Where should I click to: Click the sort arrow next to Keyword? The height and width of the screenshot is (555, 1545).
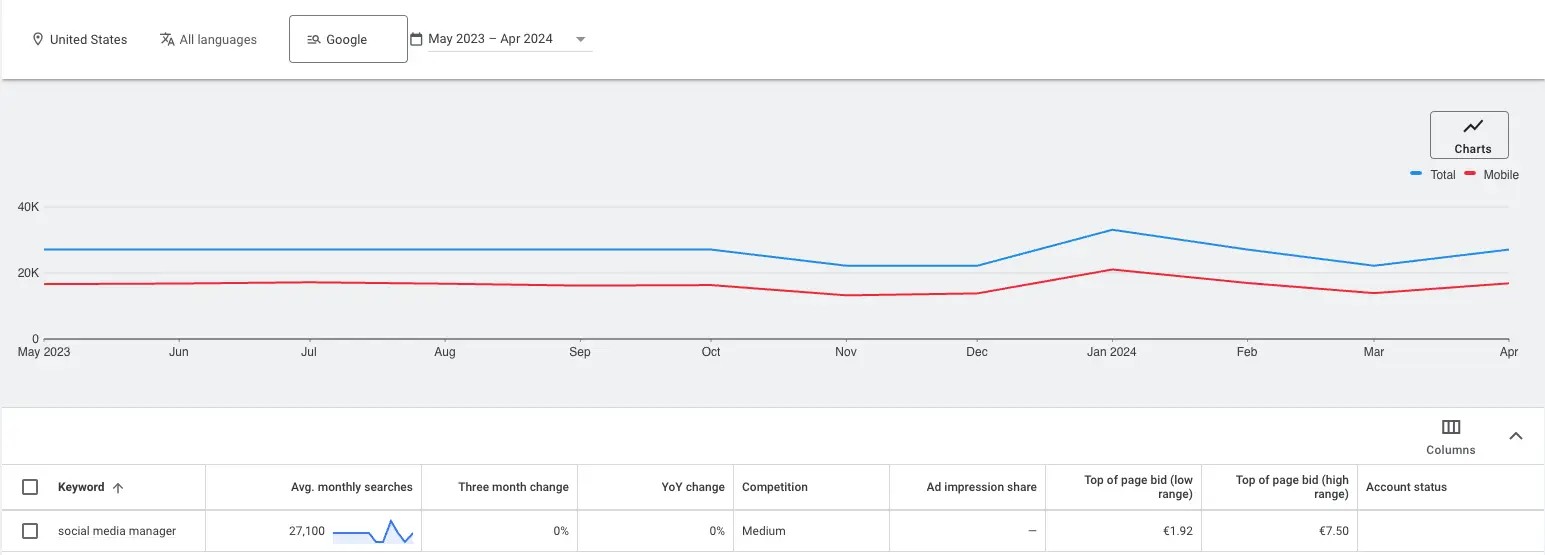point(118,488)
